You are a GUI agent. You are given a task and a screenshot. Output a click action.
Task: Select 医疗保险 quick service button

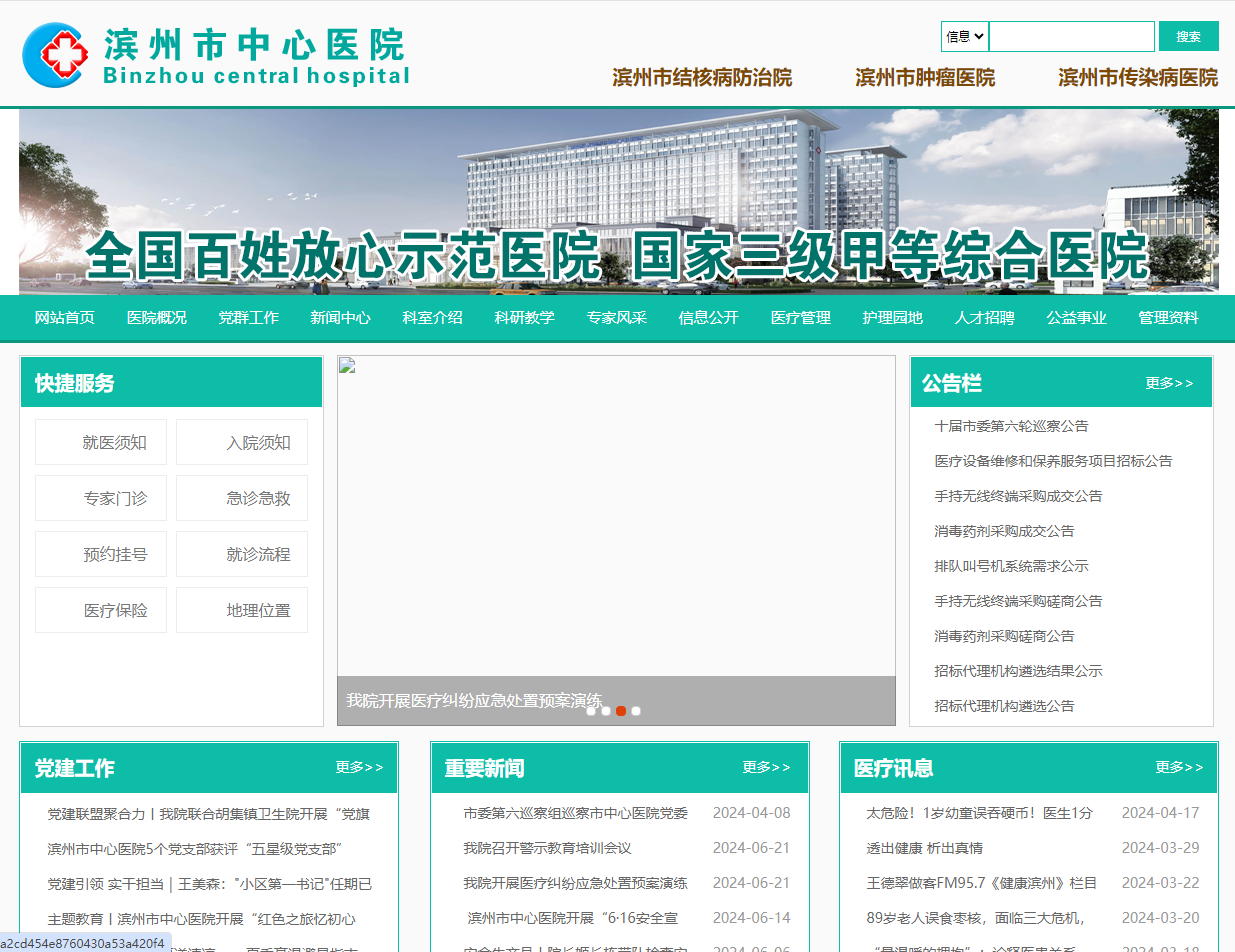101,610
